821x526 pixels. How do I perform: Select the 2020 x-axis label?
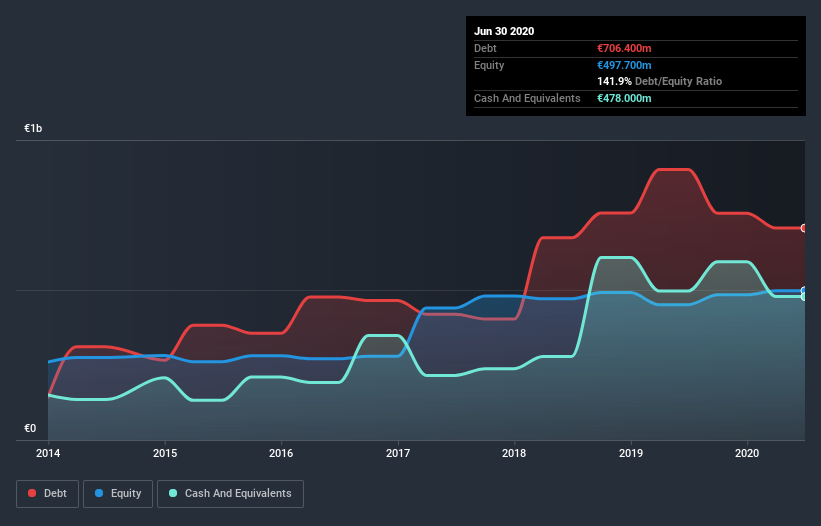pyautogui.click(x=747, y=453)
